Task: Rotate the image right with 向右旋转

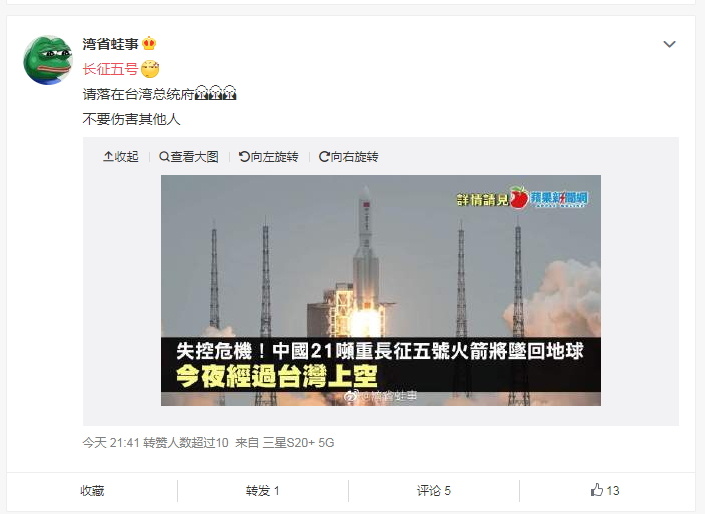Action: pyautogui.click(x=348, y=156)
